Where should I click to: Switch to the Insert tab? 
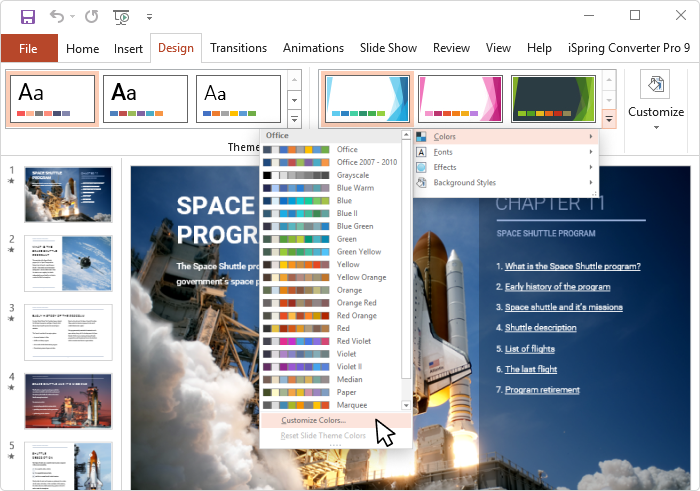[x=128, y=48]
